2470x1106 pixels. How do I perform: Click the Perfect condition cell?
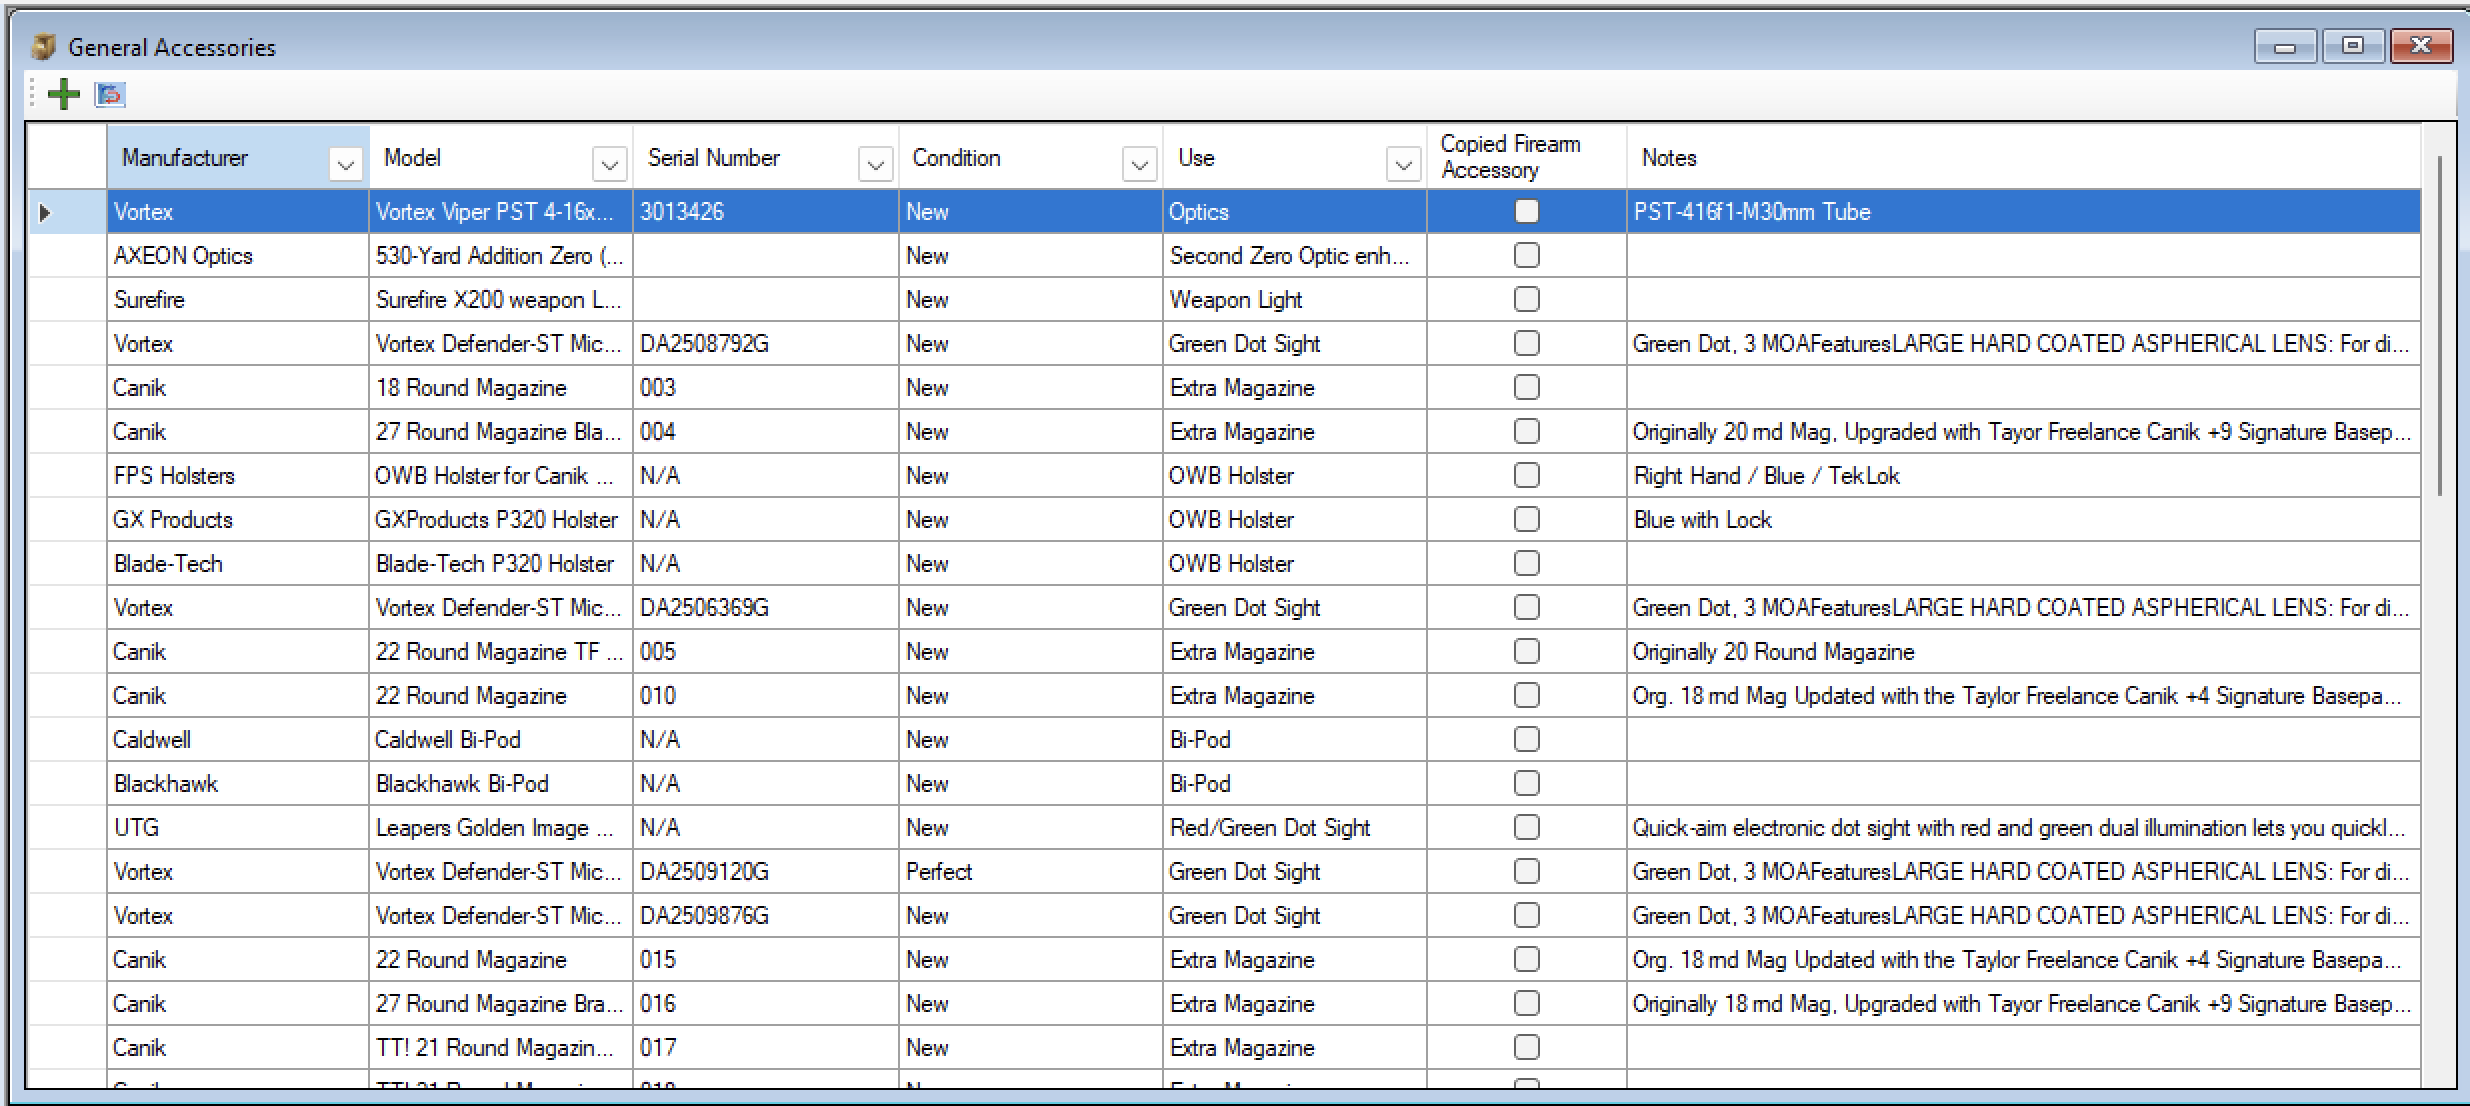click(1030, 871)
